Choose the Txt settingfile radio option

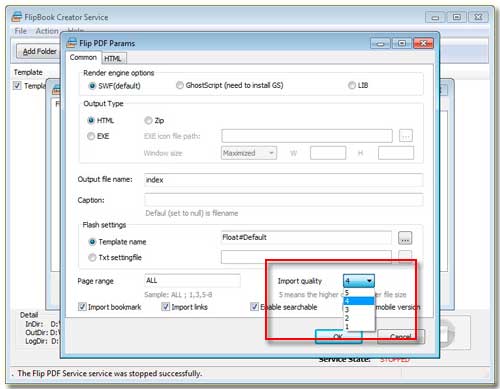[92, 257]
